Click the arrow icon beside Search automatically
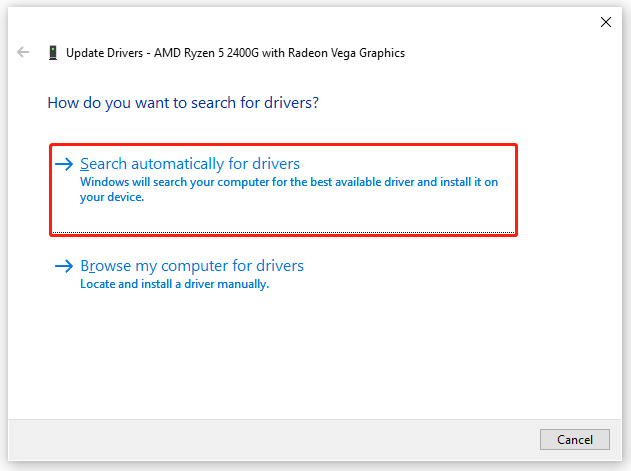The width and height of the screenshot is (631, 471). coord(64,164)
